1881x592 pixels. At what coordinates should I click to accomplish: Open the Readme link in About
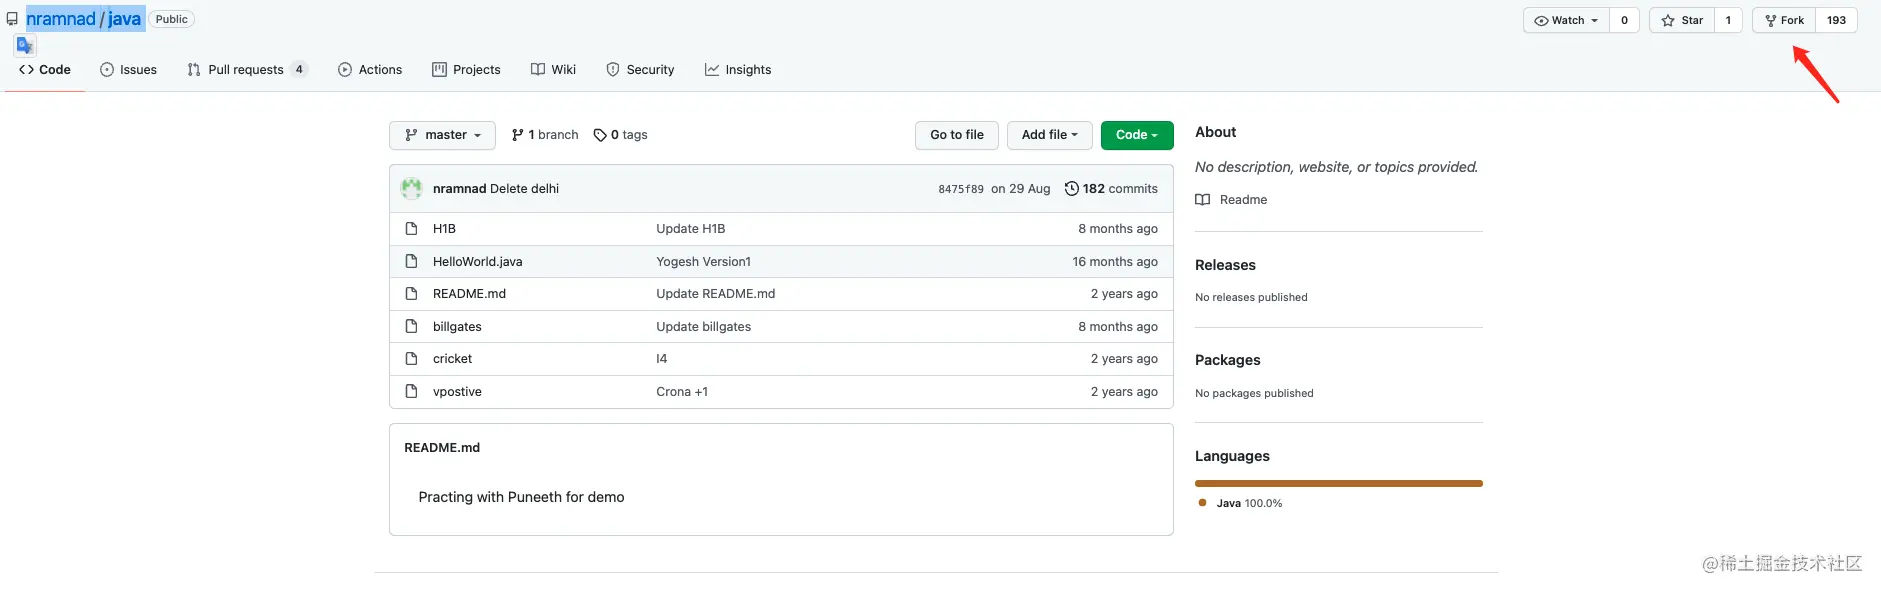coord(1243,200)
